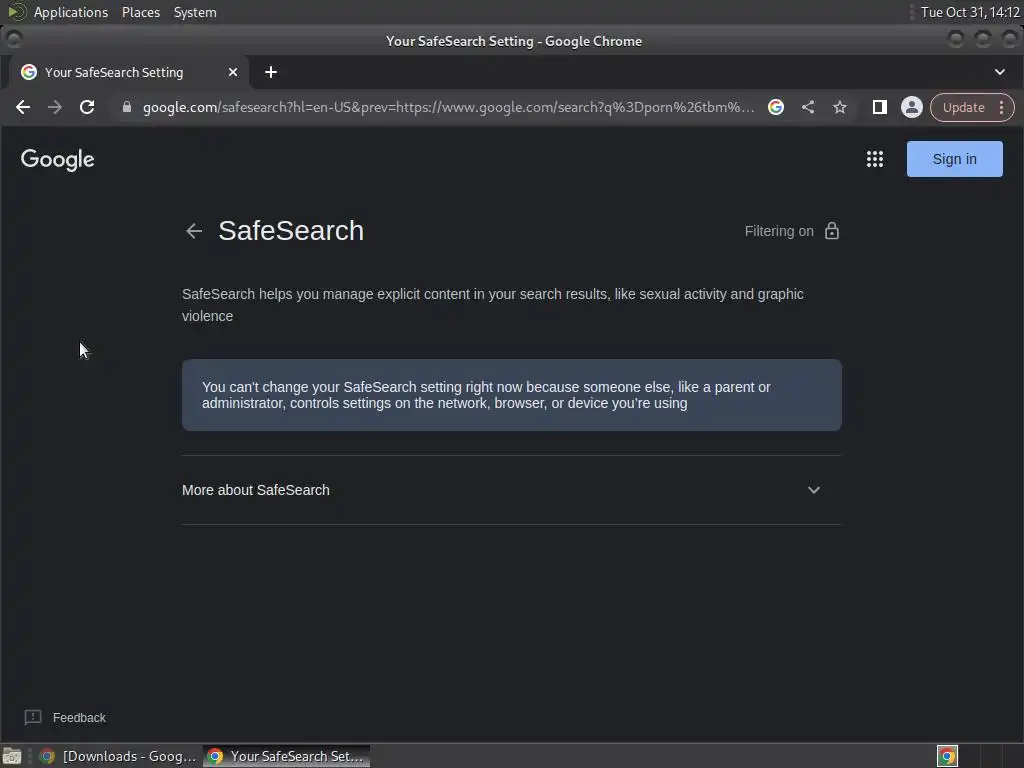
Task: Click the Sign in button
Action: [954, 159]
